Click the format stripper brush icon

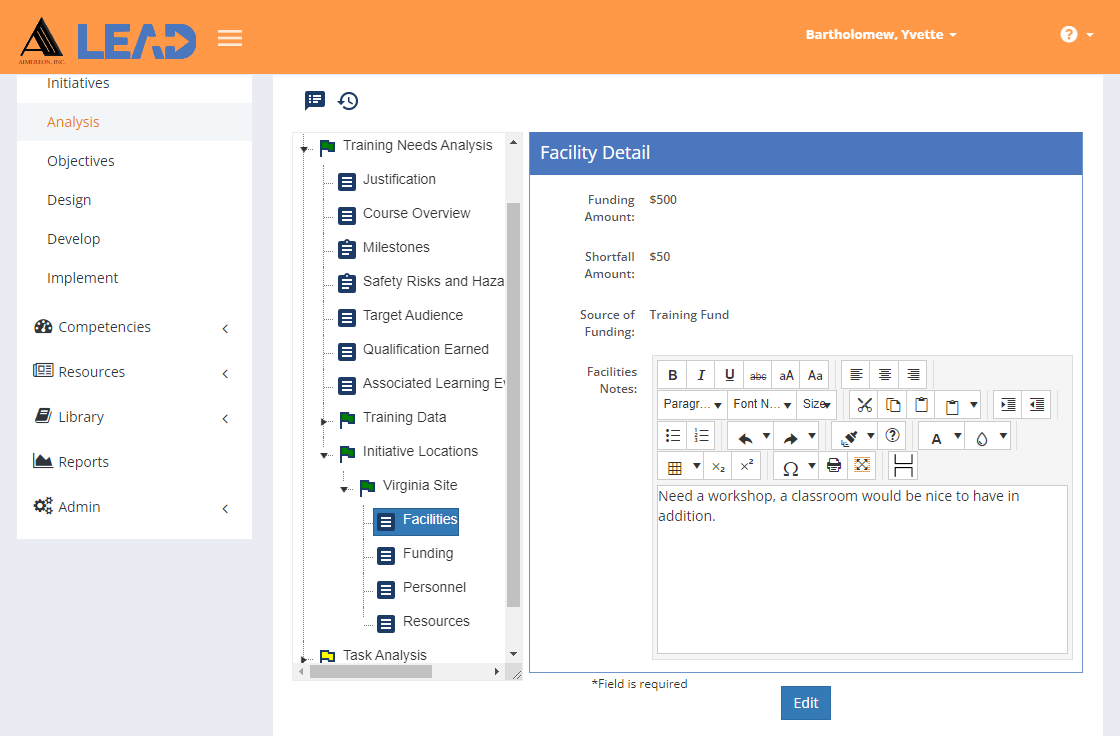[849, 437]
